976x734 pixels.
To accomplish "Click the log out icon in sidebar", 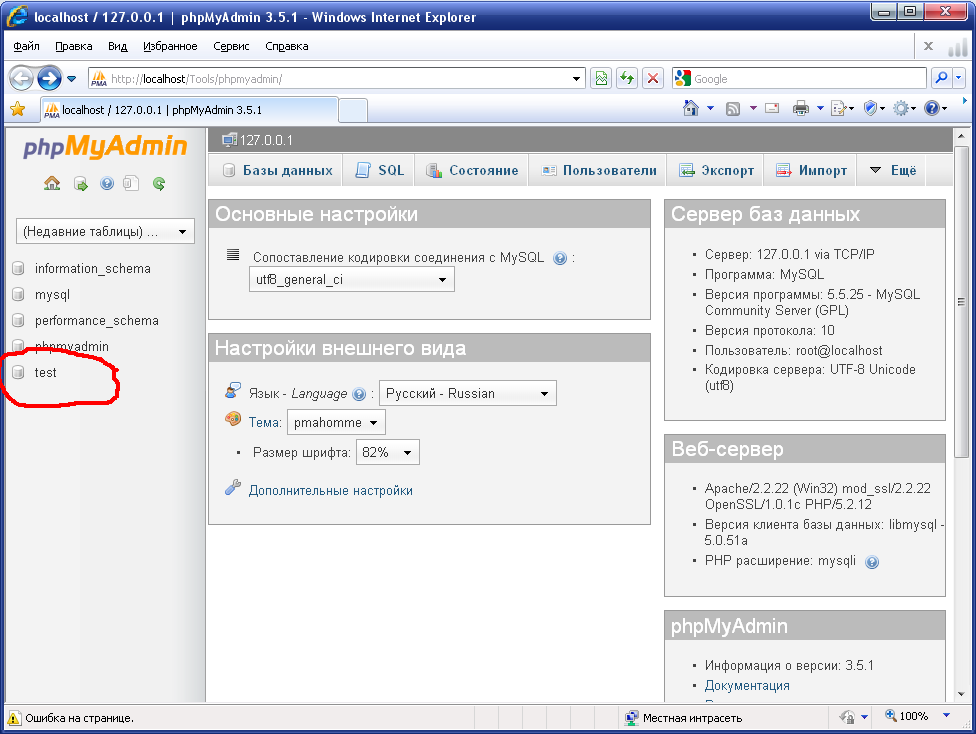I will (x=80, y=184).
